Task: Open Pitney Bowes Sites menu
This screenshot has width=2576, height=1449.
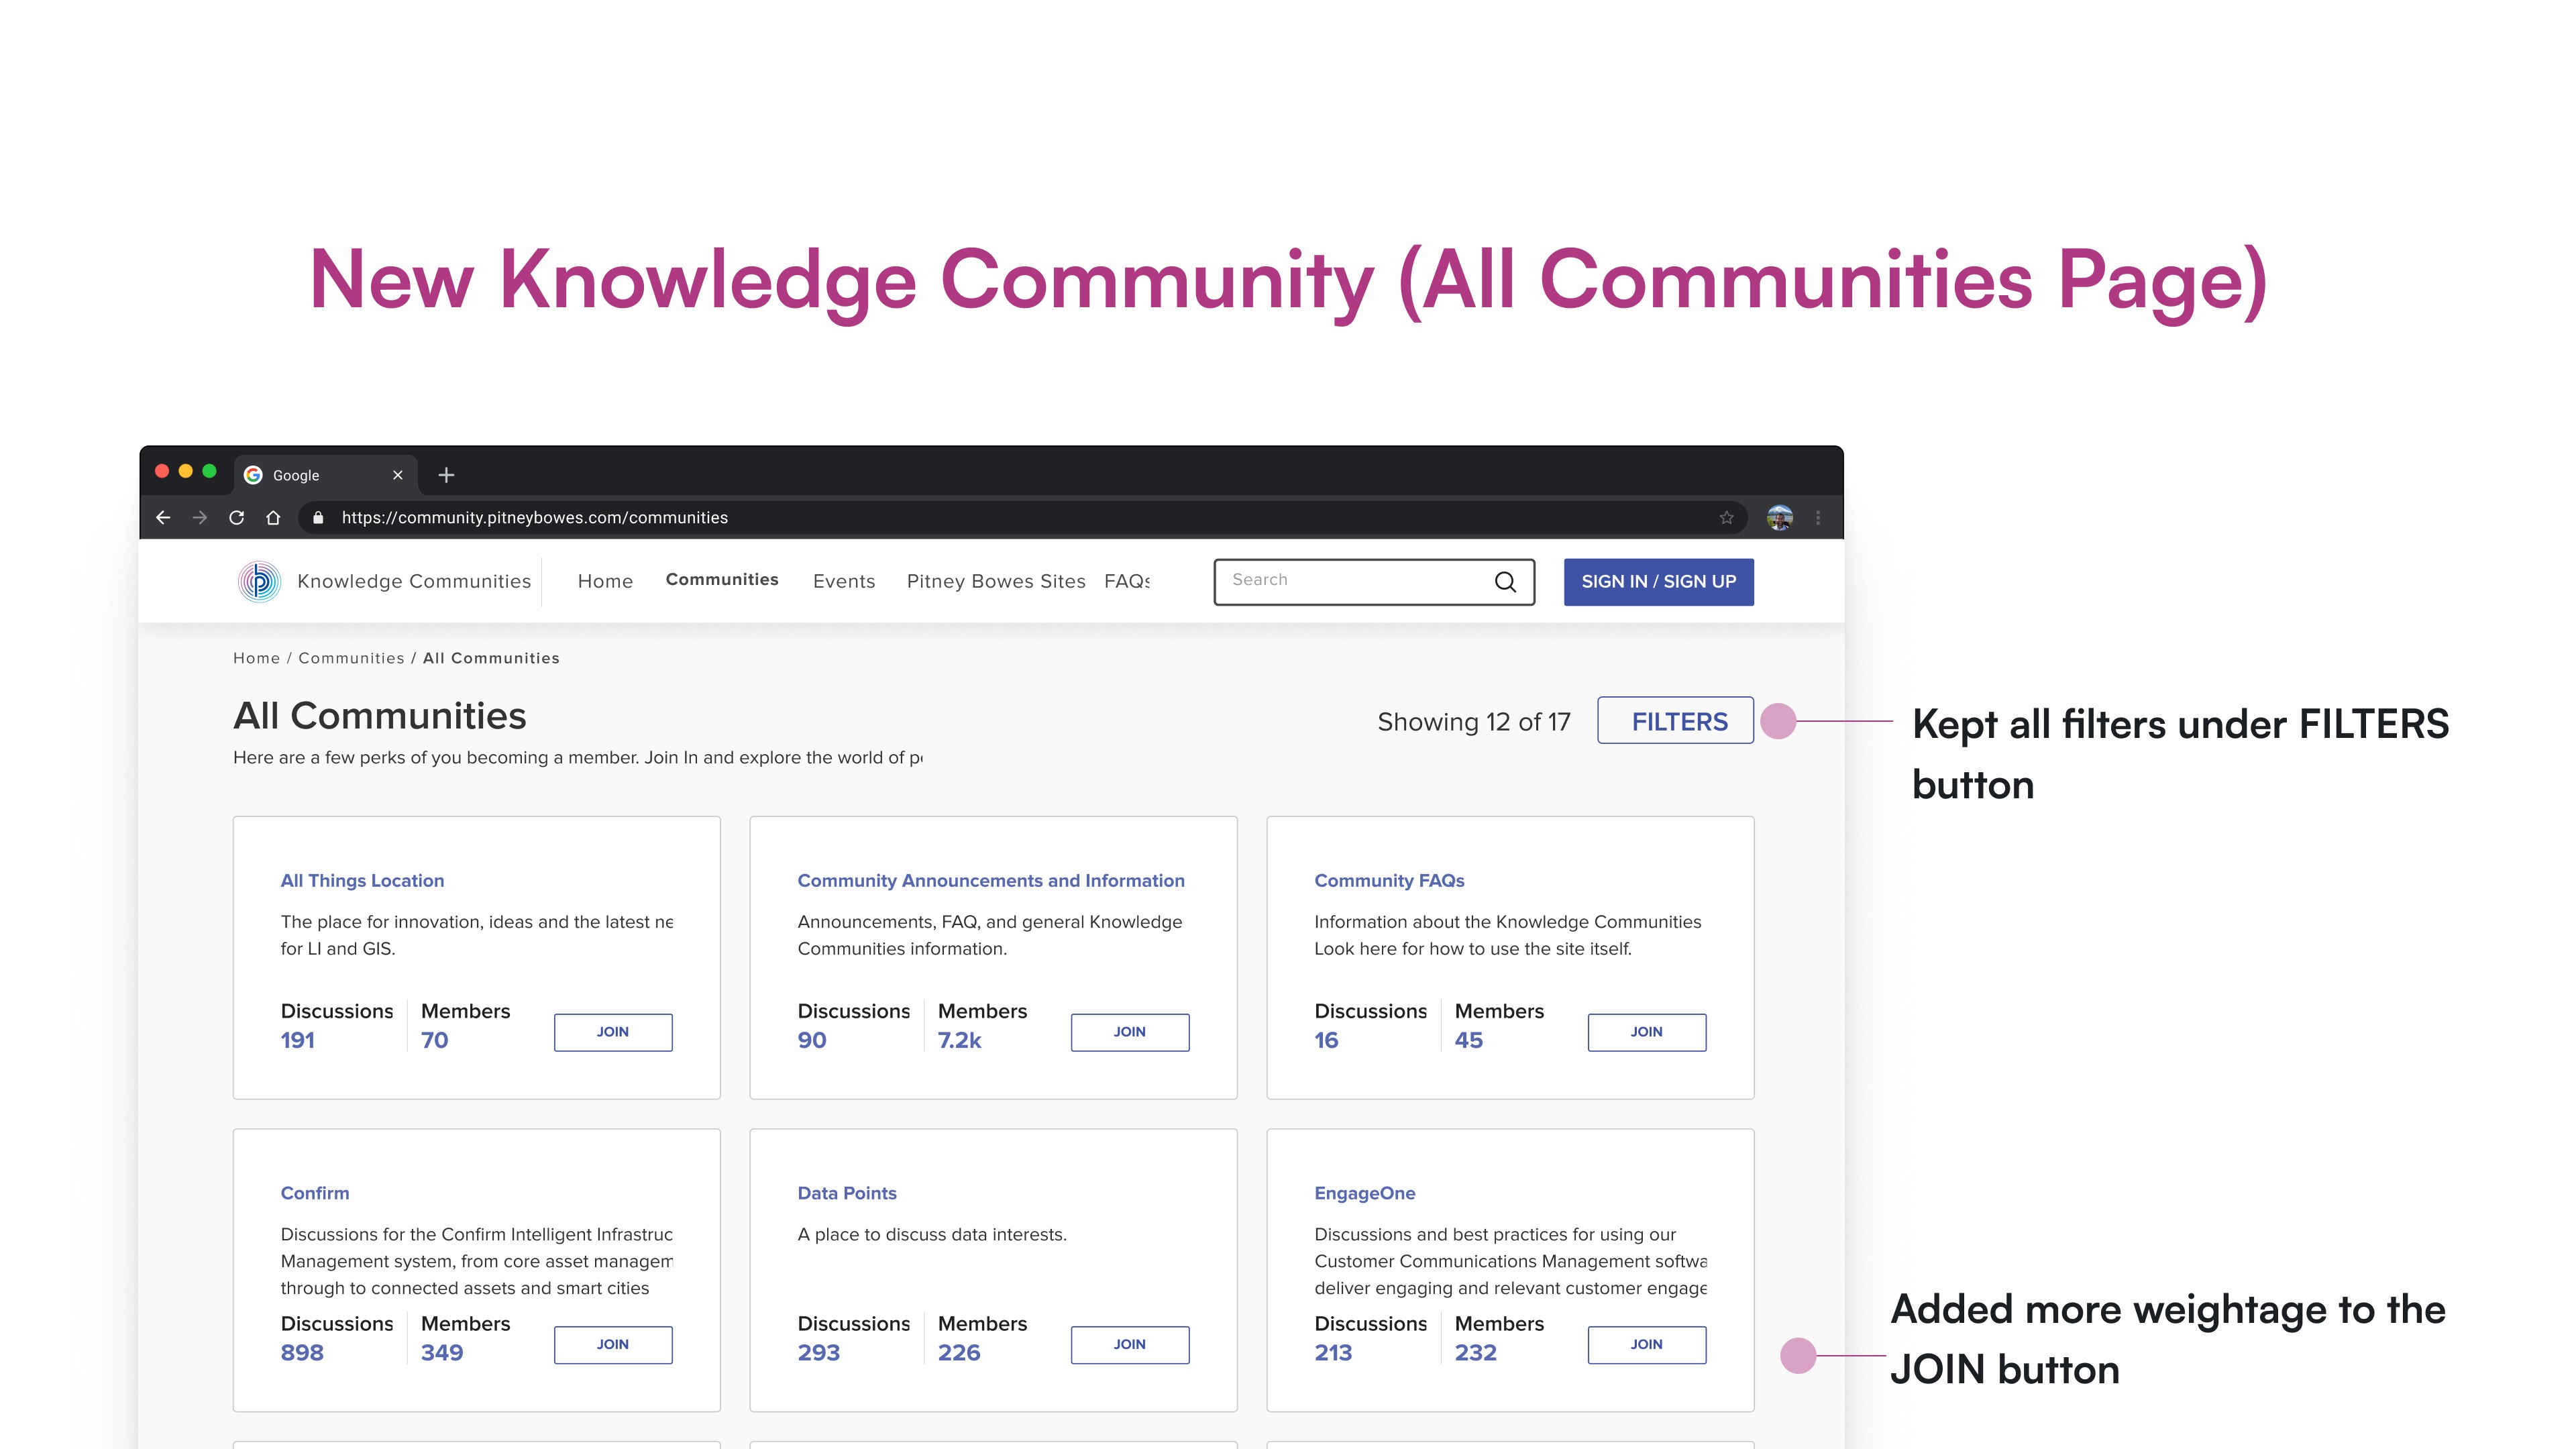Action: [995, 581]
